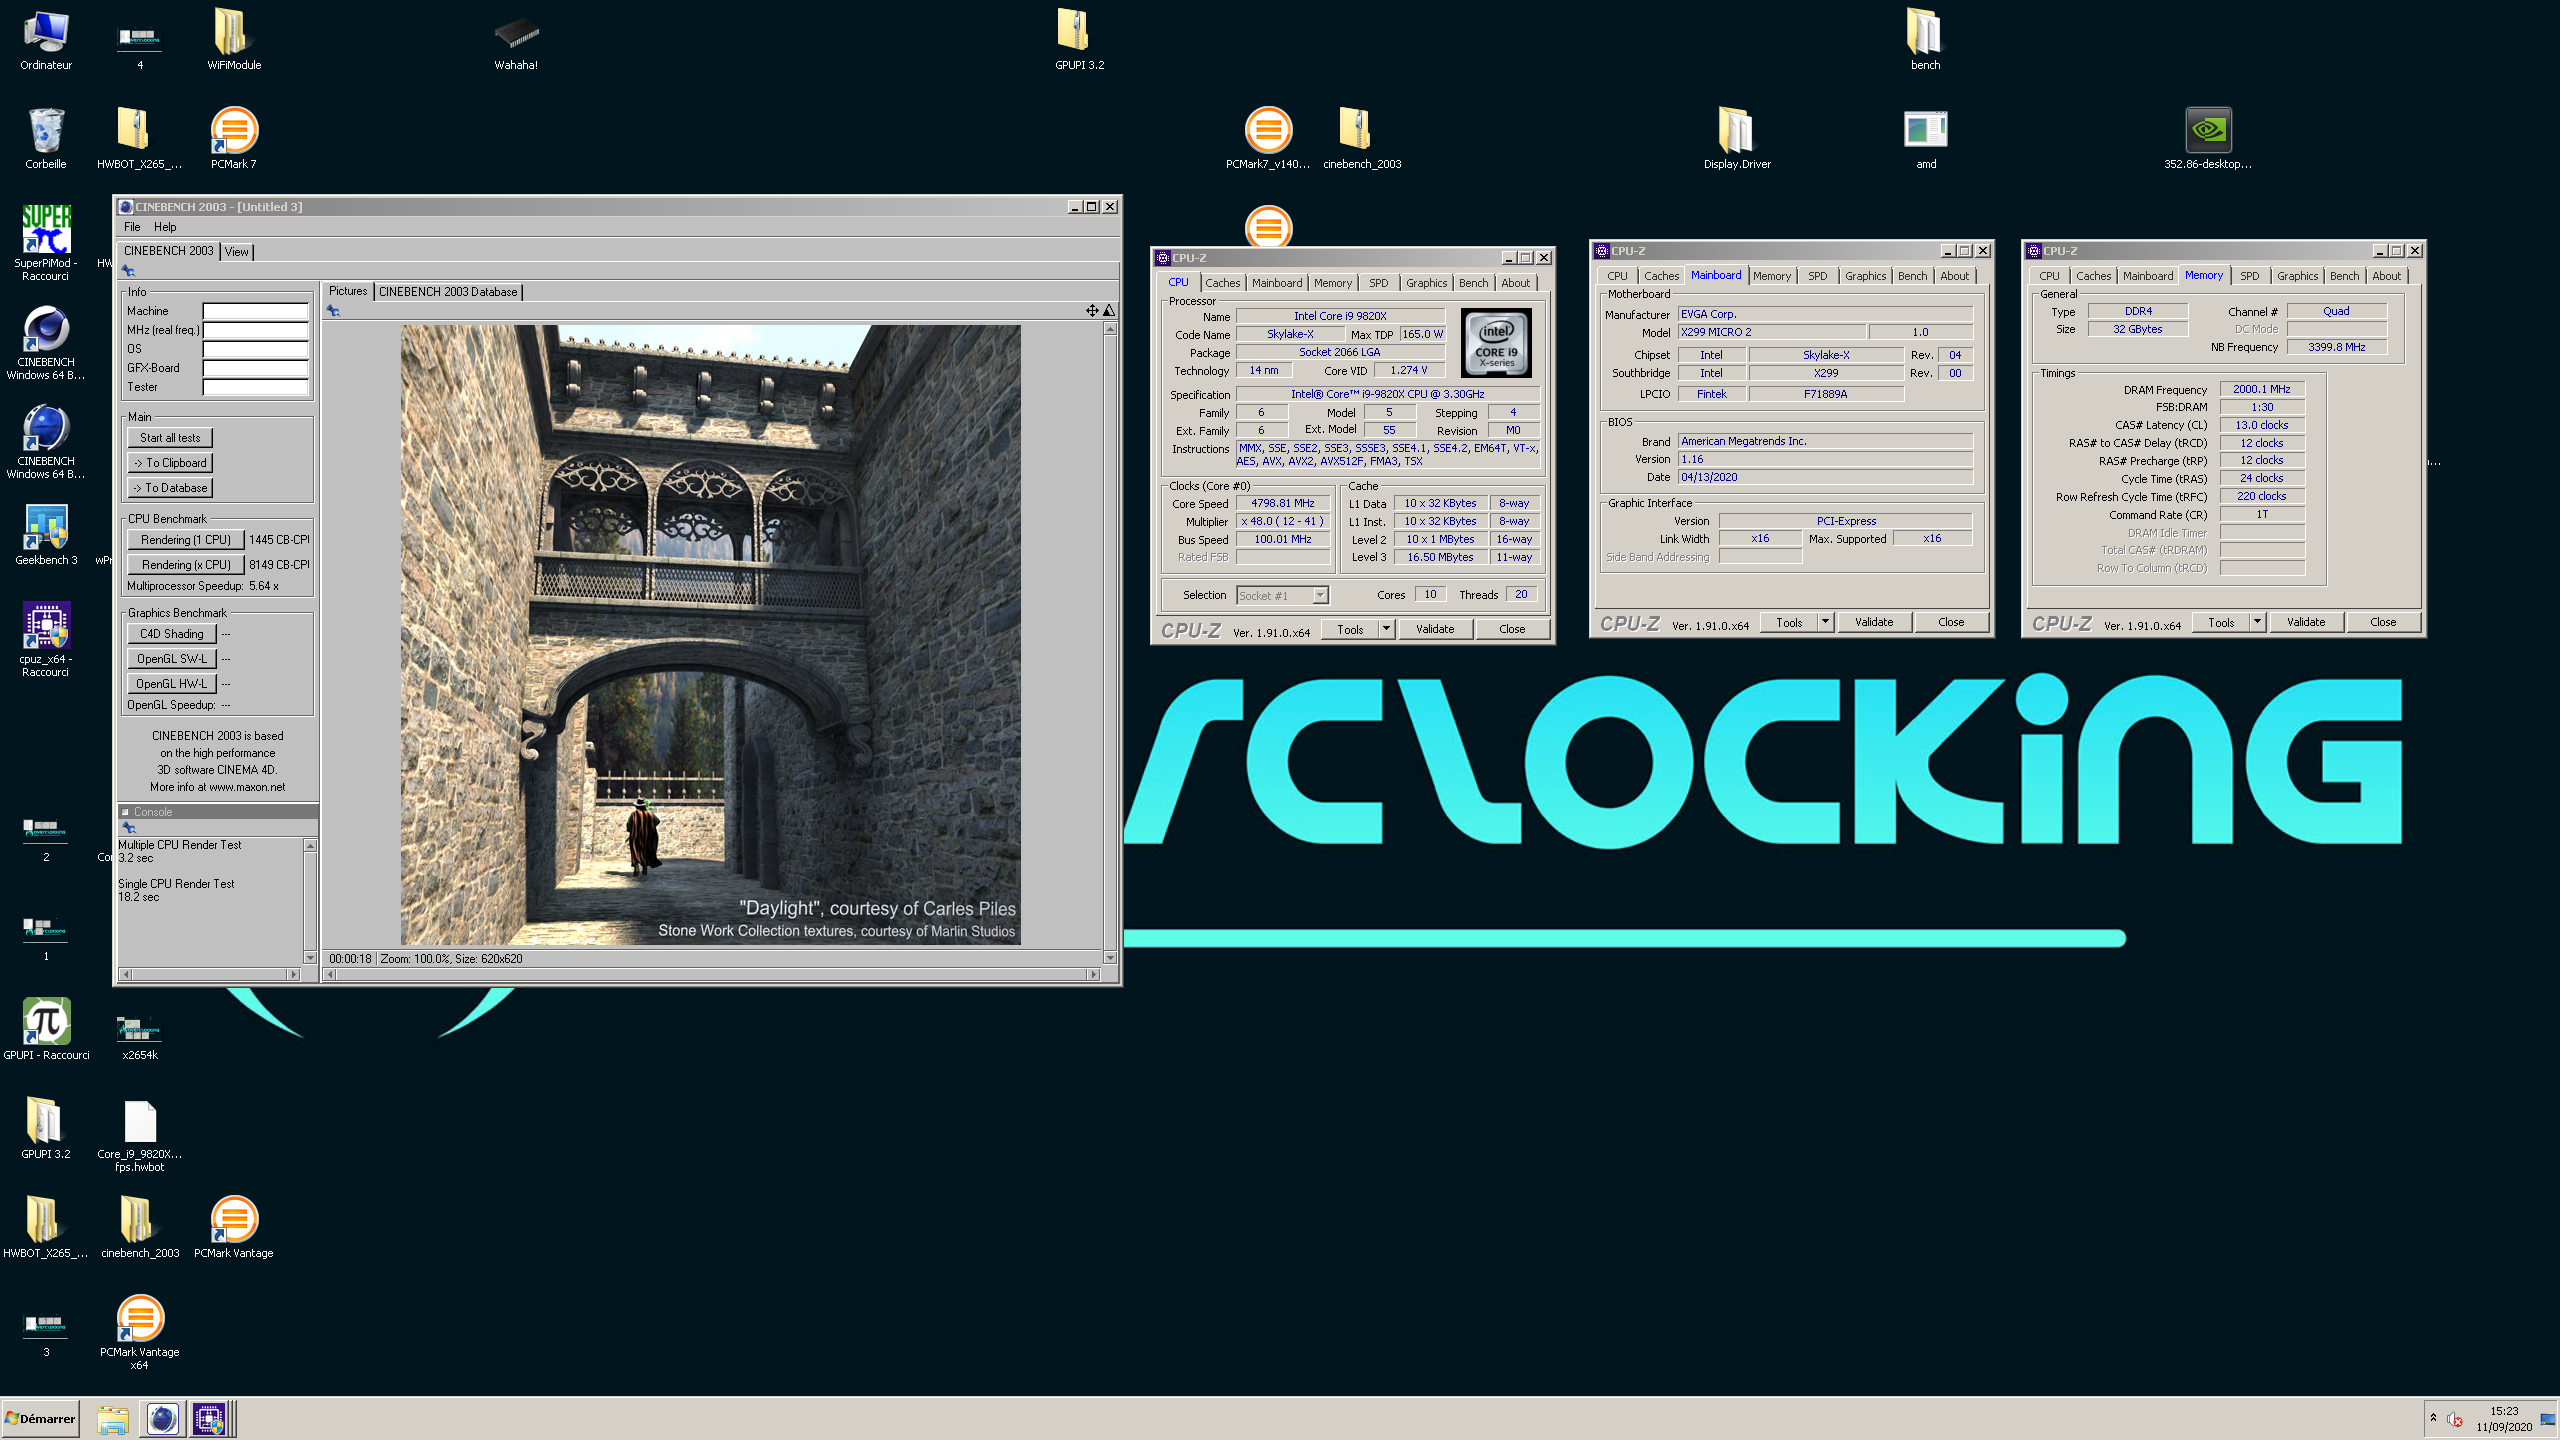Open the Display.Driver folder icon

1737,139
